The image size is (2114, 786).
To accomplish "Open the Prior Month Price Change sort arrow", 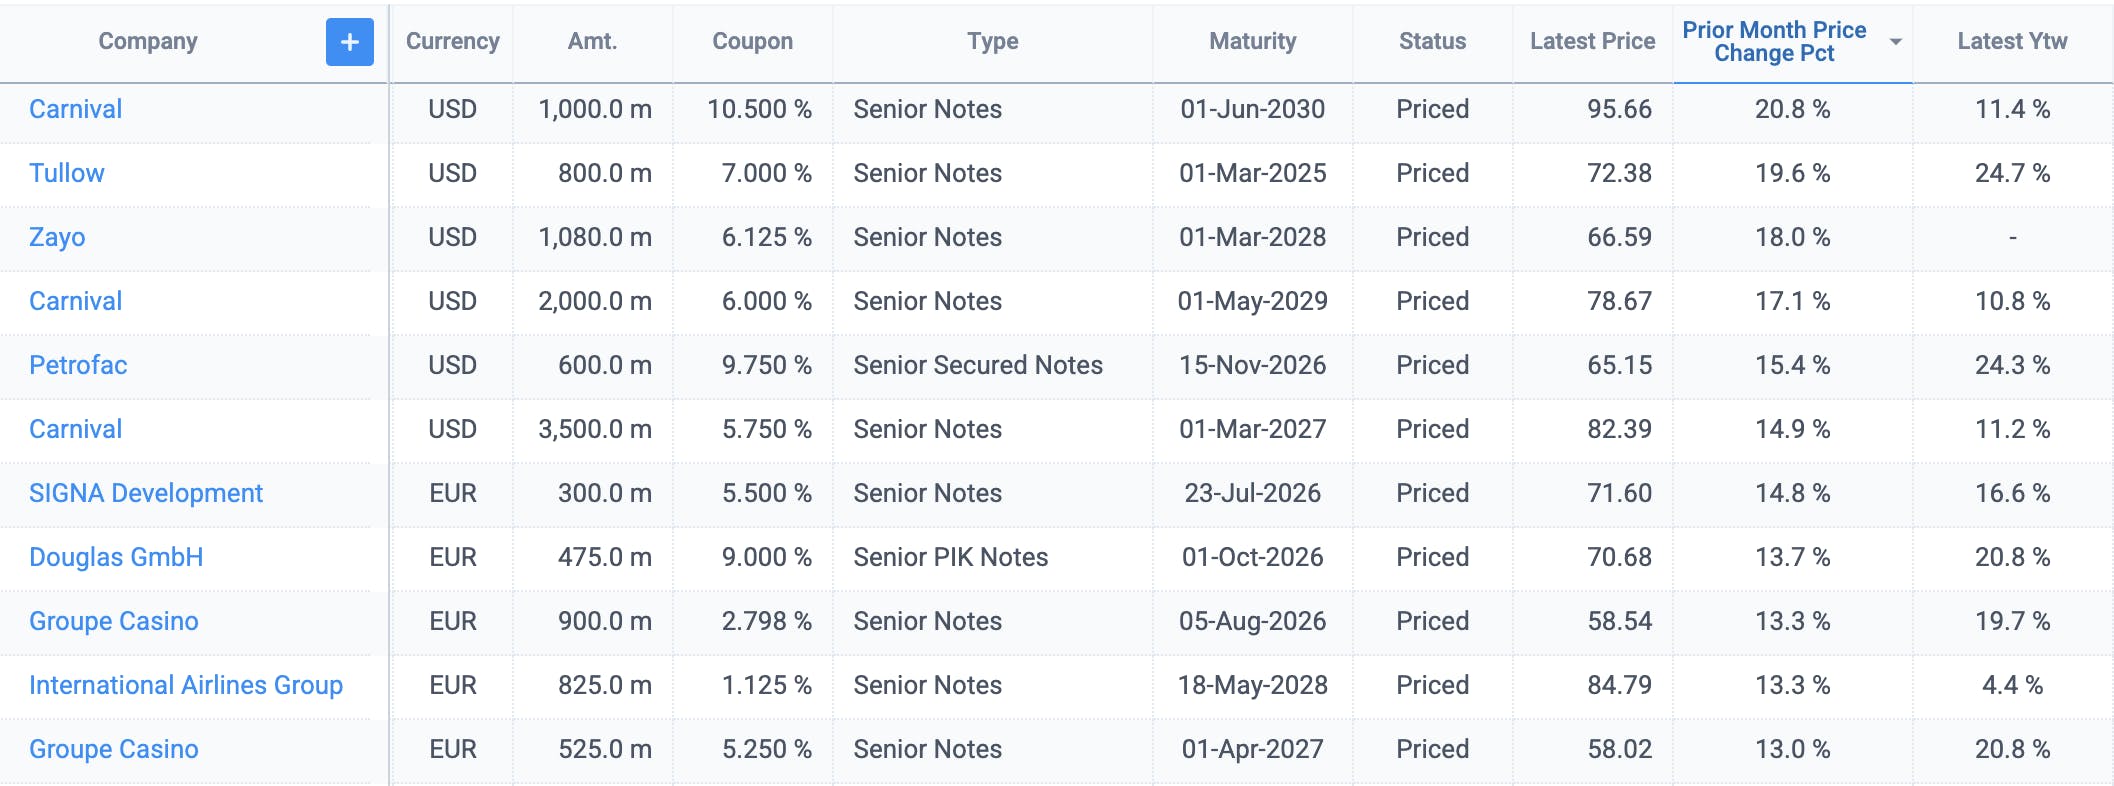I will pyautogui.click(x=1895, y=42).
